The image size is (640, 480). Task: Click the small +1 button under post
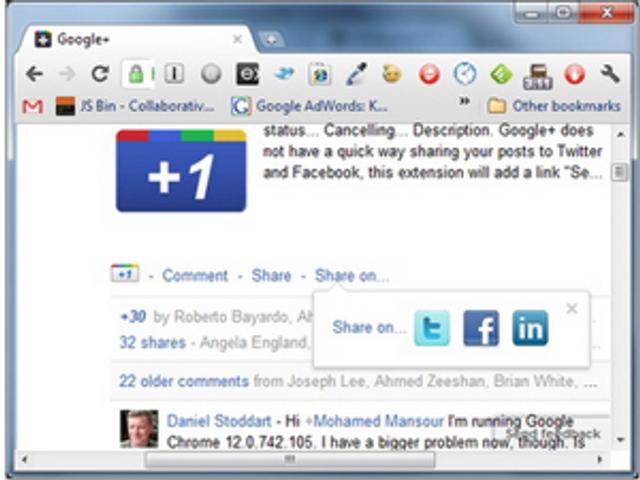point(125,273)
